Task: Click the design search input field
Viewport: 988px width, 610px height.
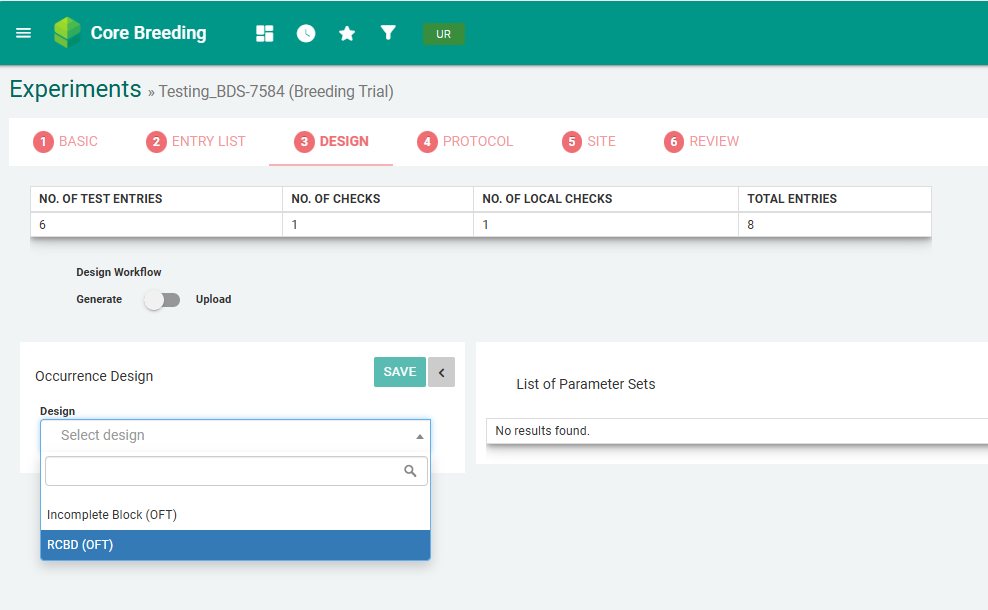Action: (x=224, y=471)
